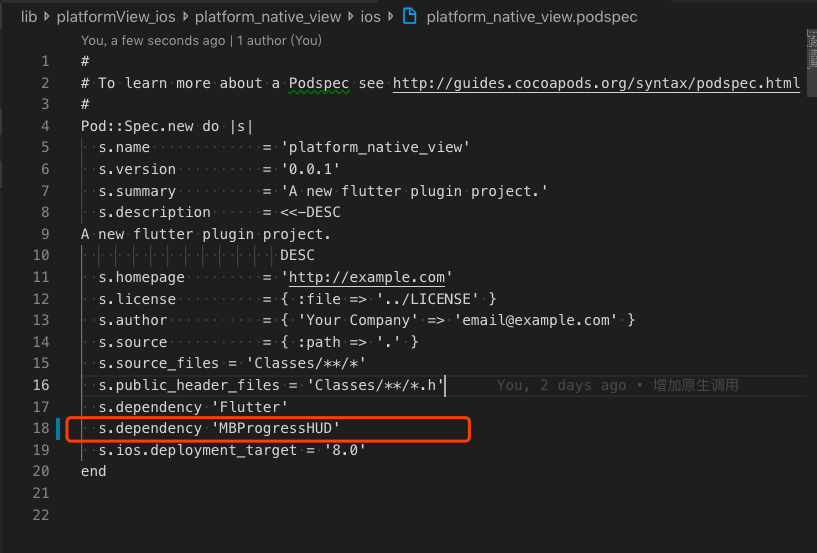Click the '0.0.1' version string
817x553 pixels.
click(x=311, y=169)
